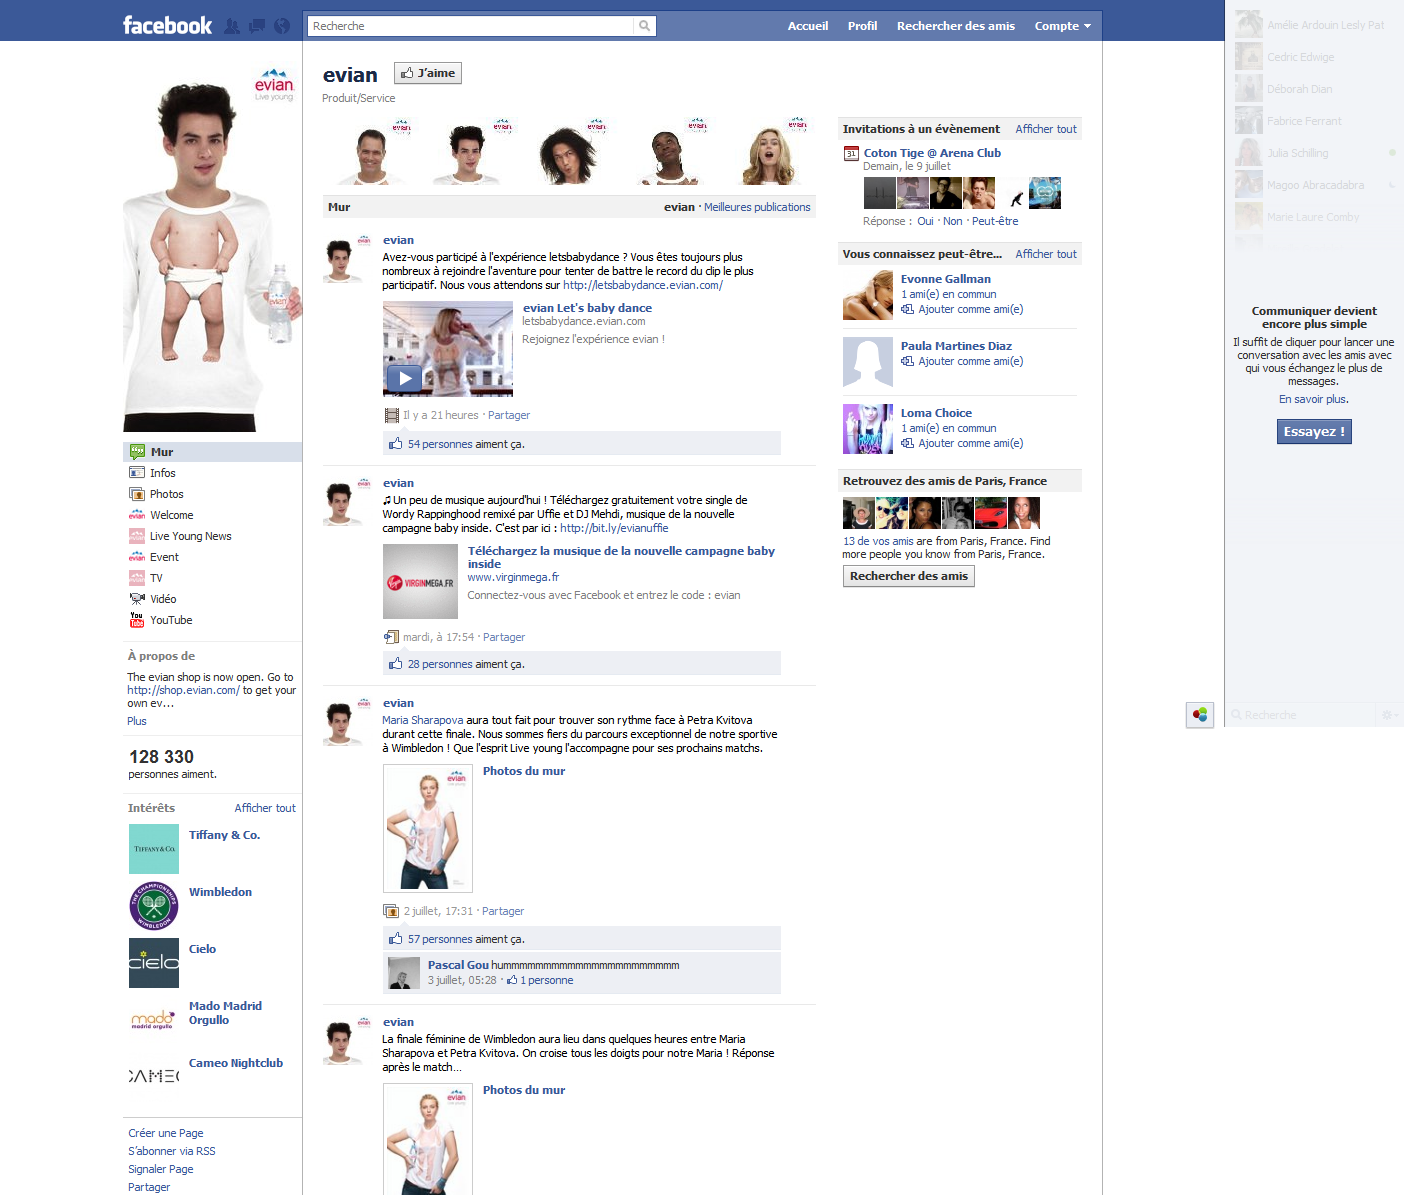Open Profil in top navigation
1404x1195 pixels.
pos(862,26)
